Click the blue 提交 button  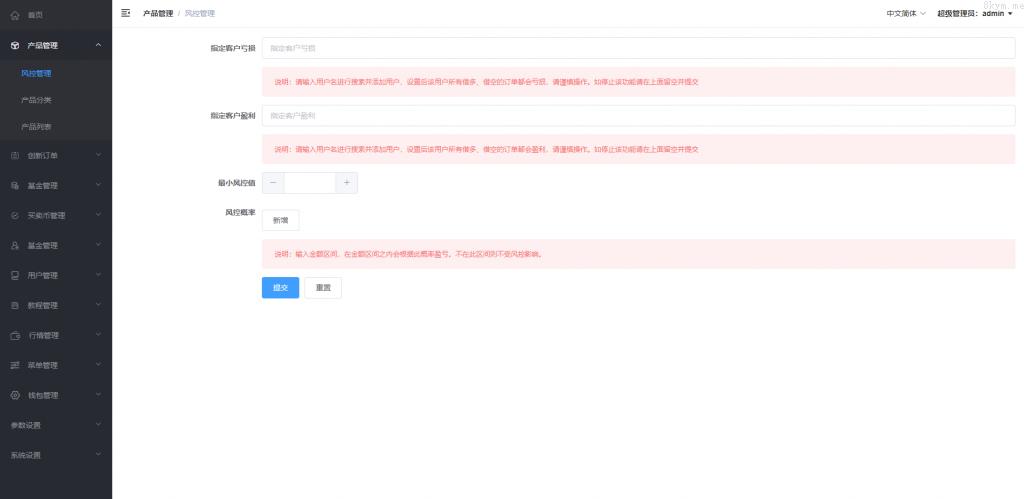[x=280, y=287]
